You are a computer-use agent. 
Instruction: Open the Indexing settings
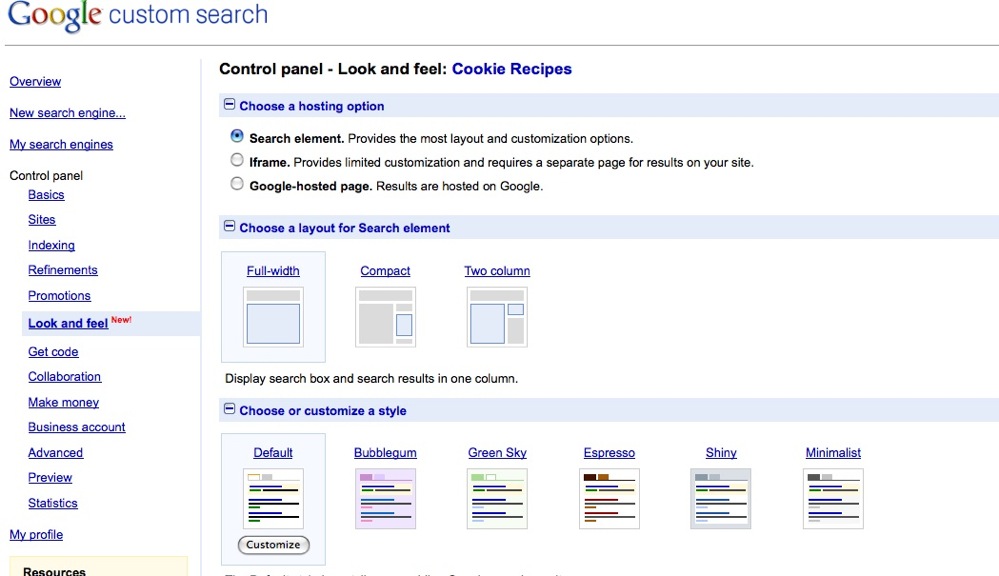coord(51,245)
